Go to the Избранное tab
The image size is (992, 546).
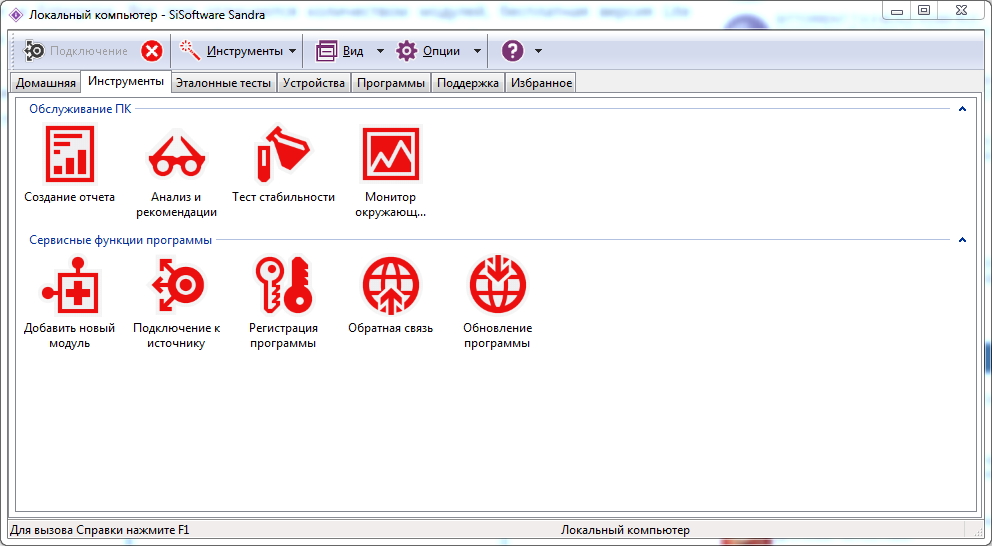coord(541,83)
